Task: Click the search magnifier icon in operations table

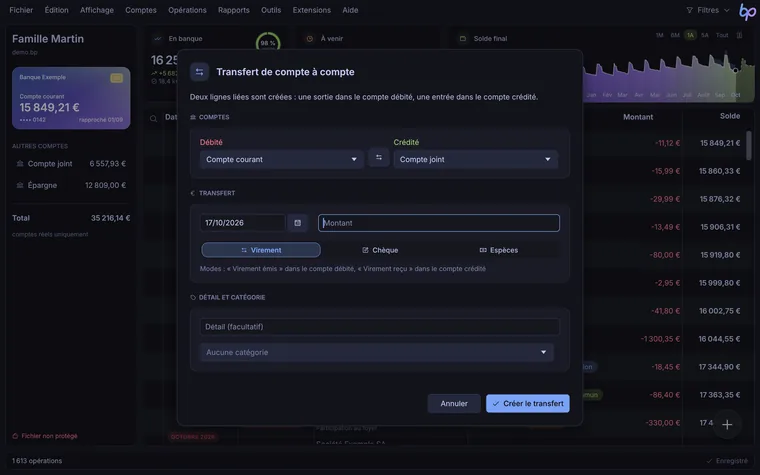Action: coord(153,118)
